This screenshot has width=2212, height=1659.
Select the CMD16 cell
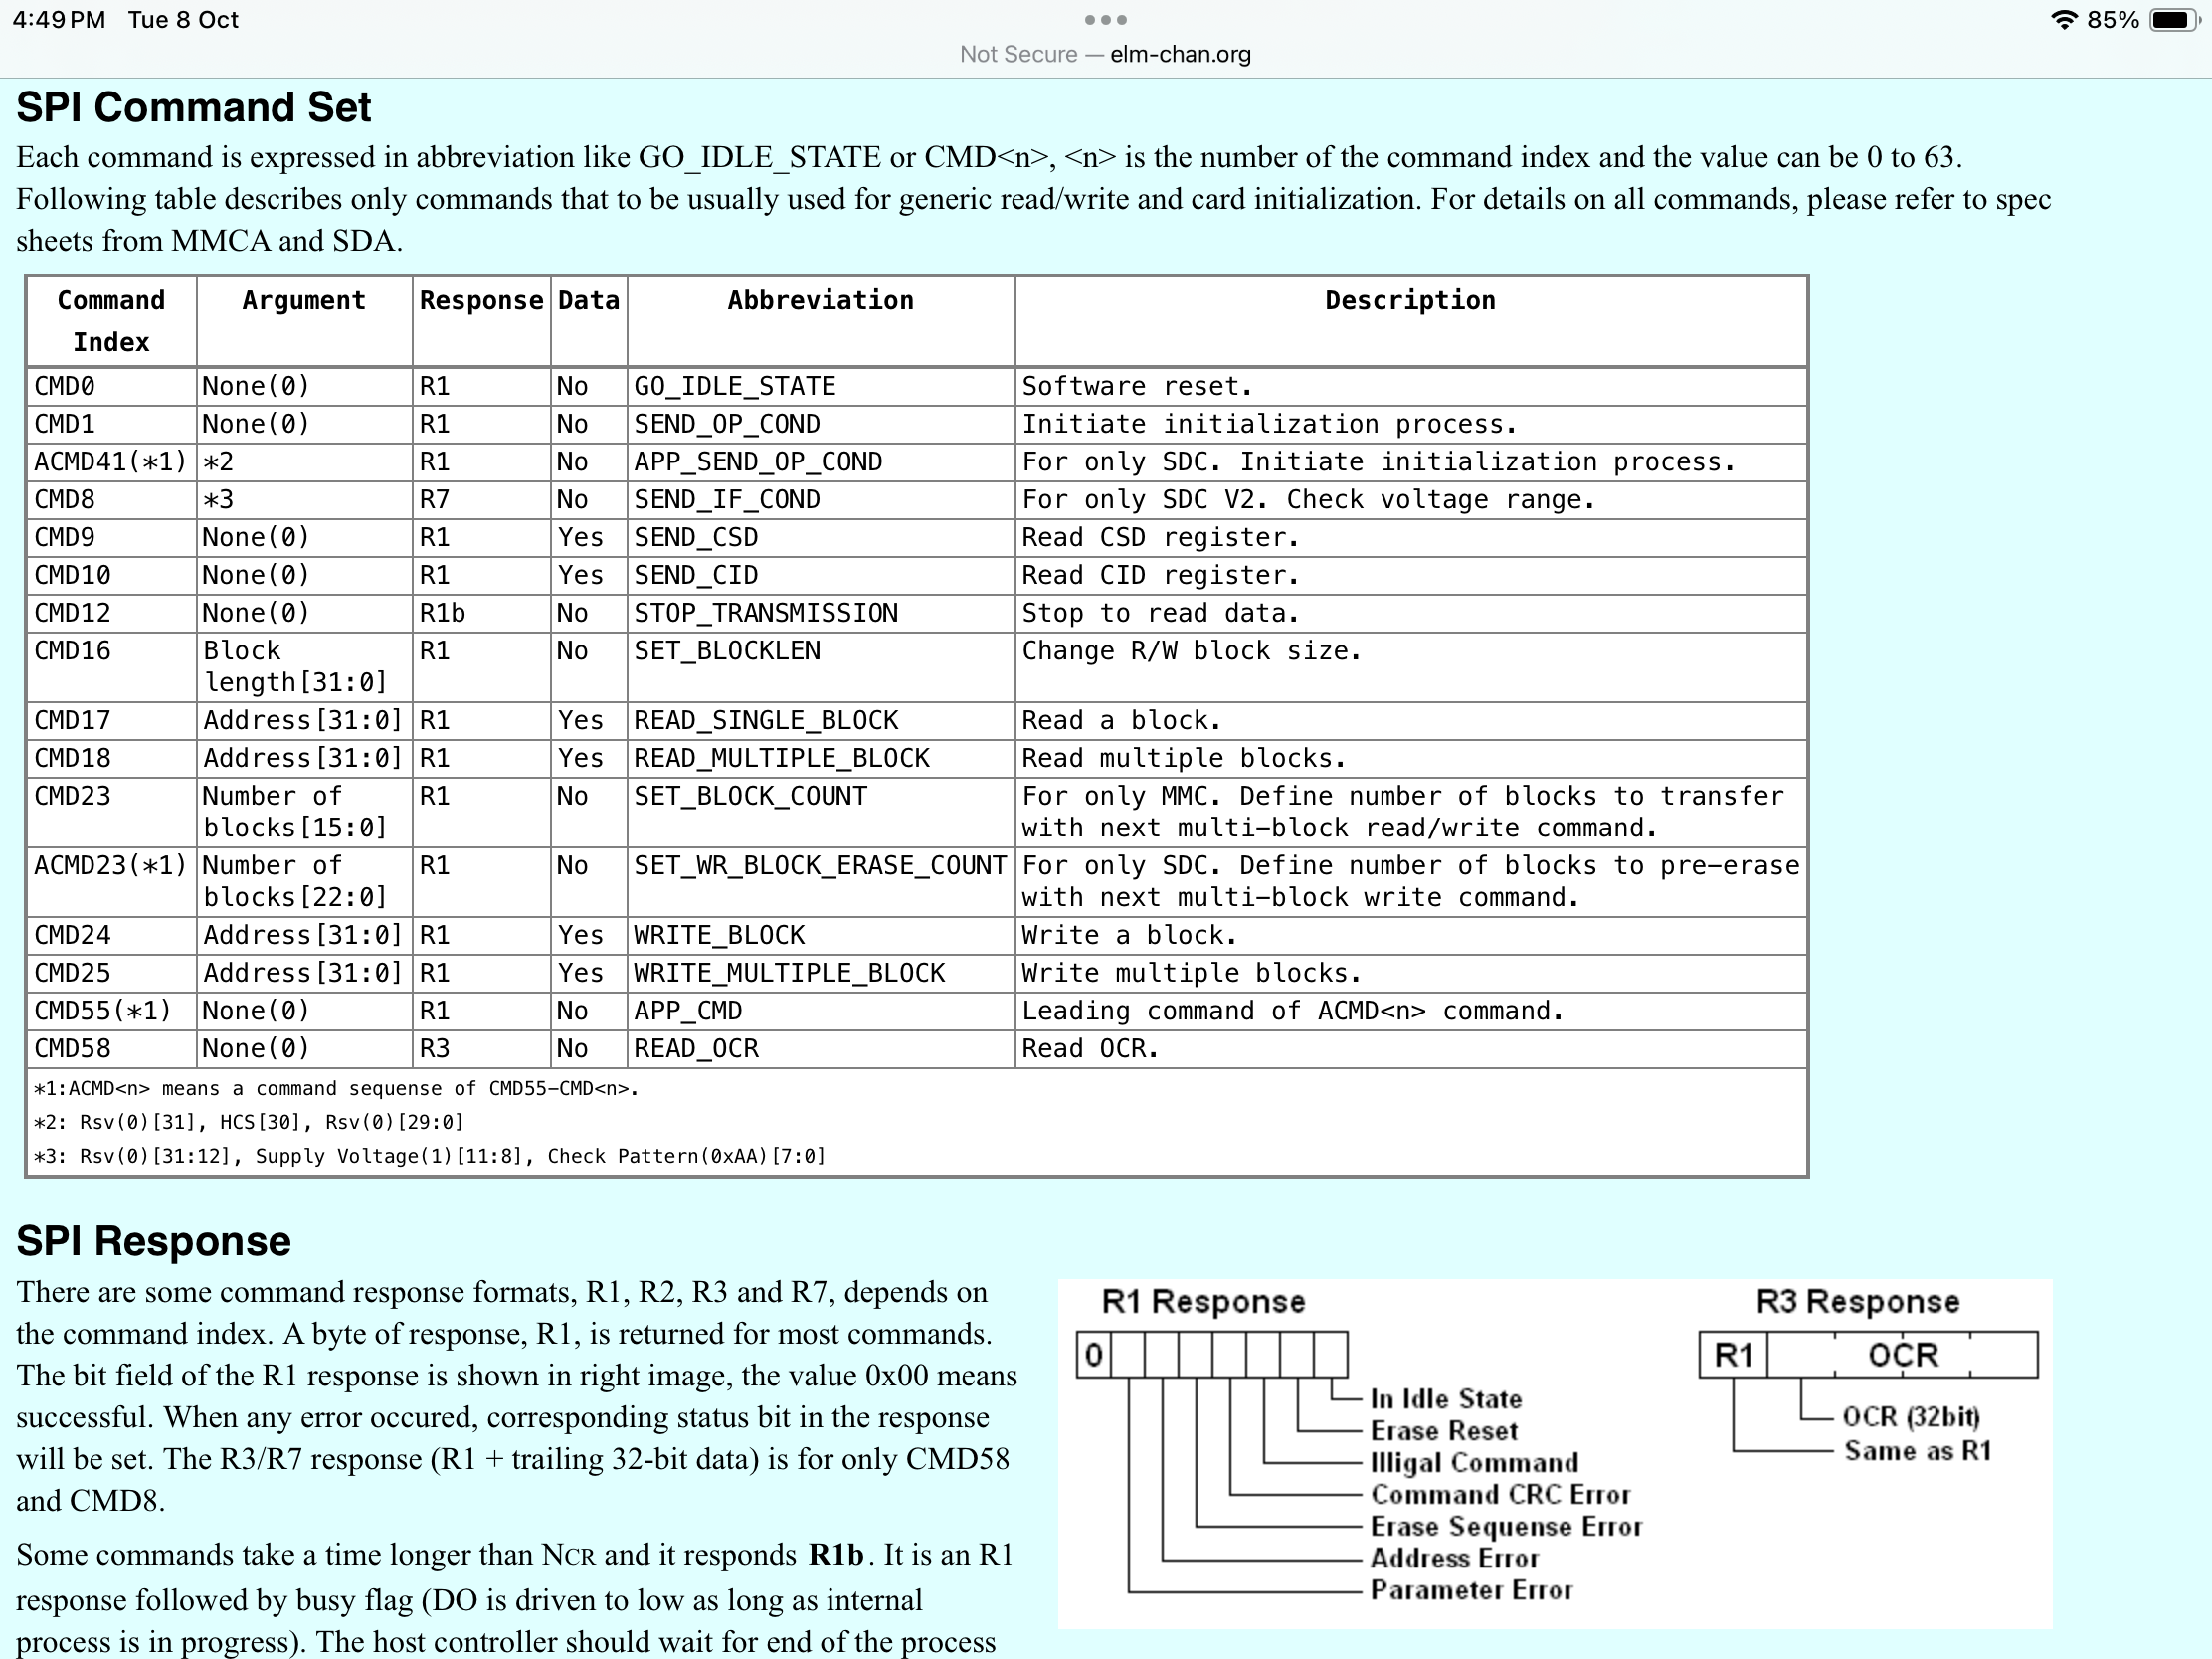pos(112,667)
